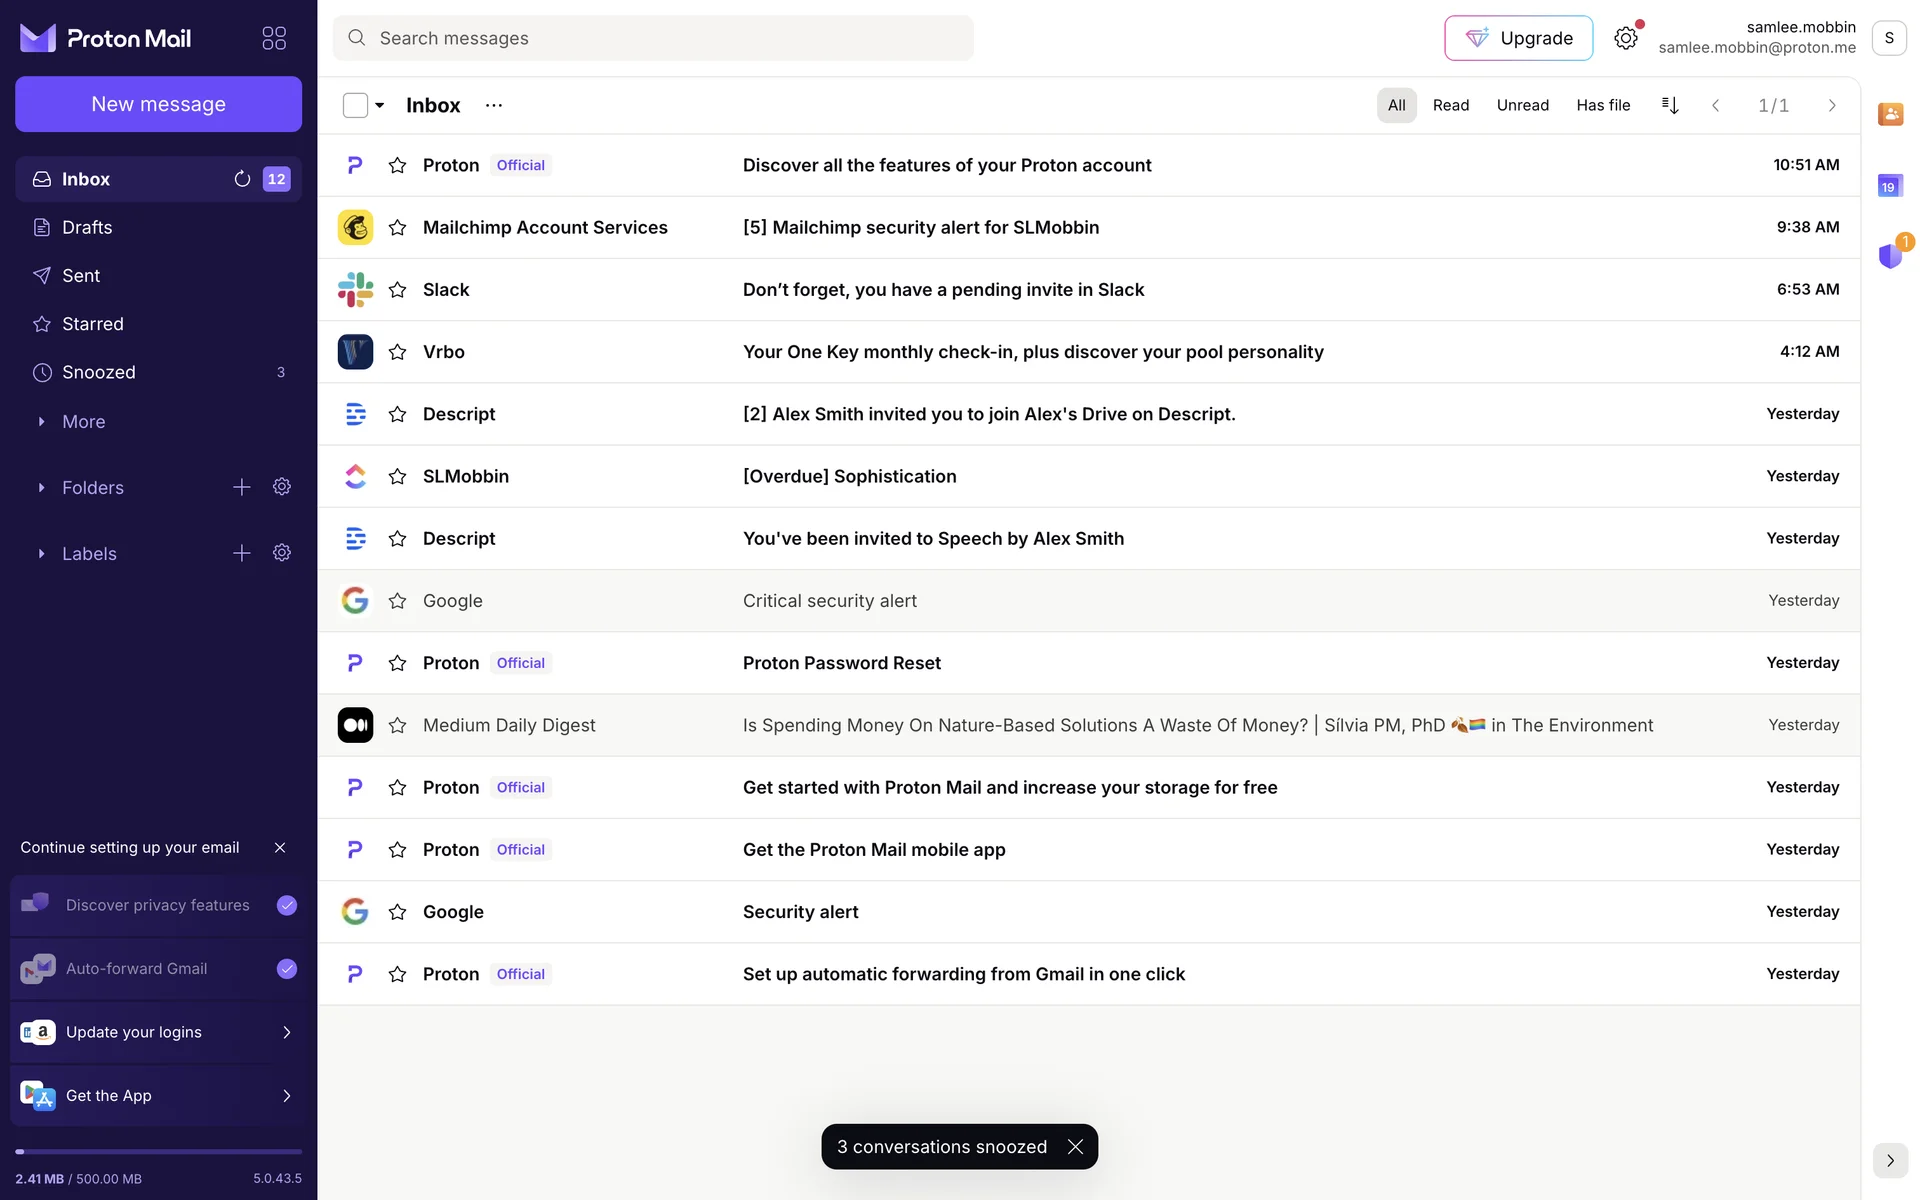The height and width of the screenshot is (1200, 1920).
Task: Filter messages by Has file
Action: tap(1603, 105)
